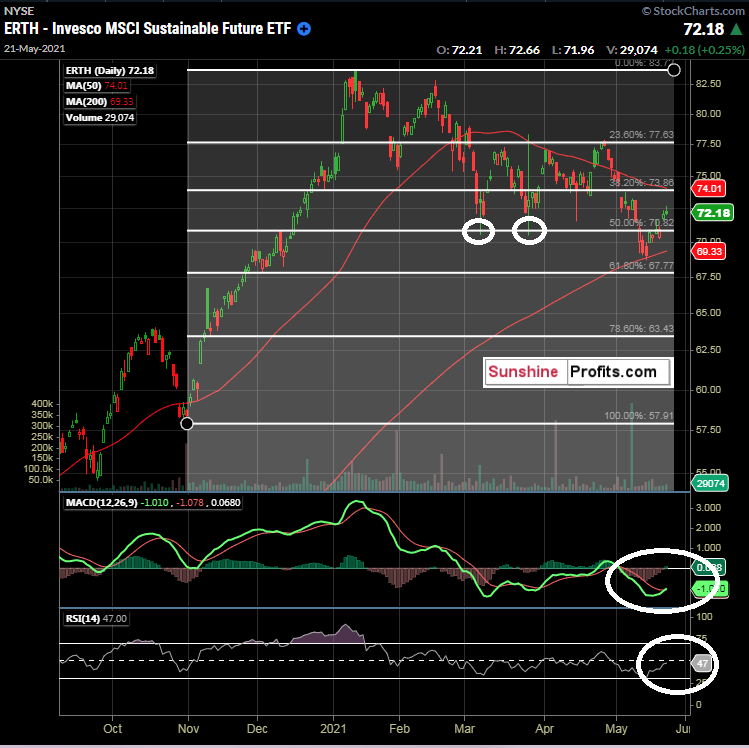
Task: Select the Fibonacci handle circle at the 0.00% line
Action: tap(674, 70)
